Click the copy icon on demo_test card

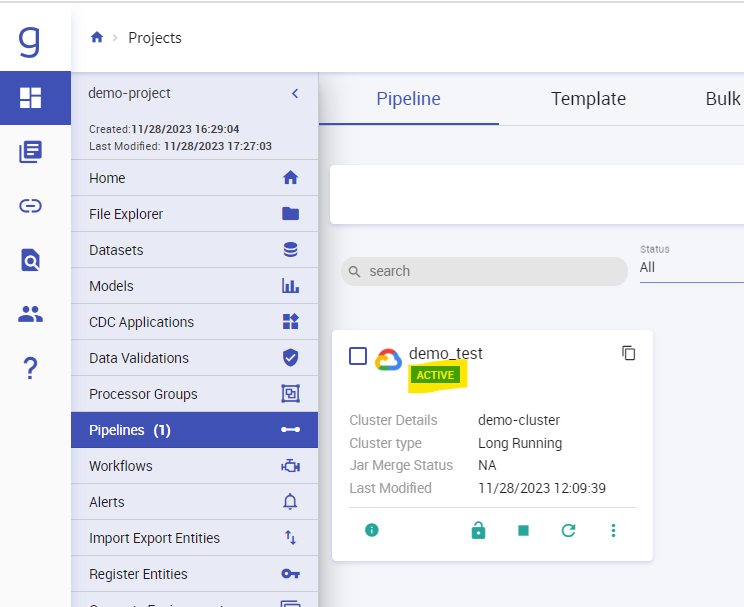[x=628, y=353]
